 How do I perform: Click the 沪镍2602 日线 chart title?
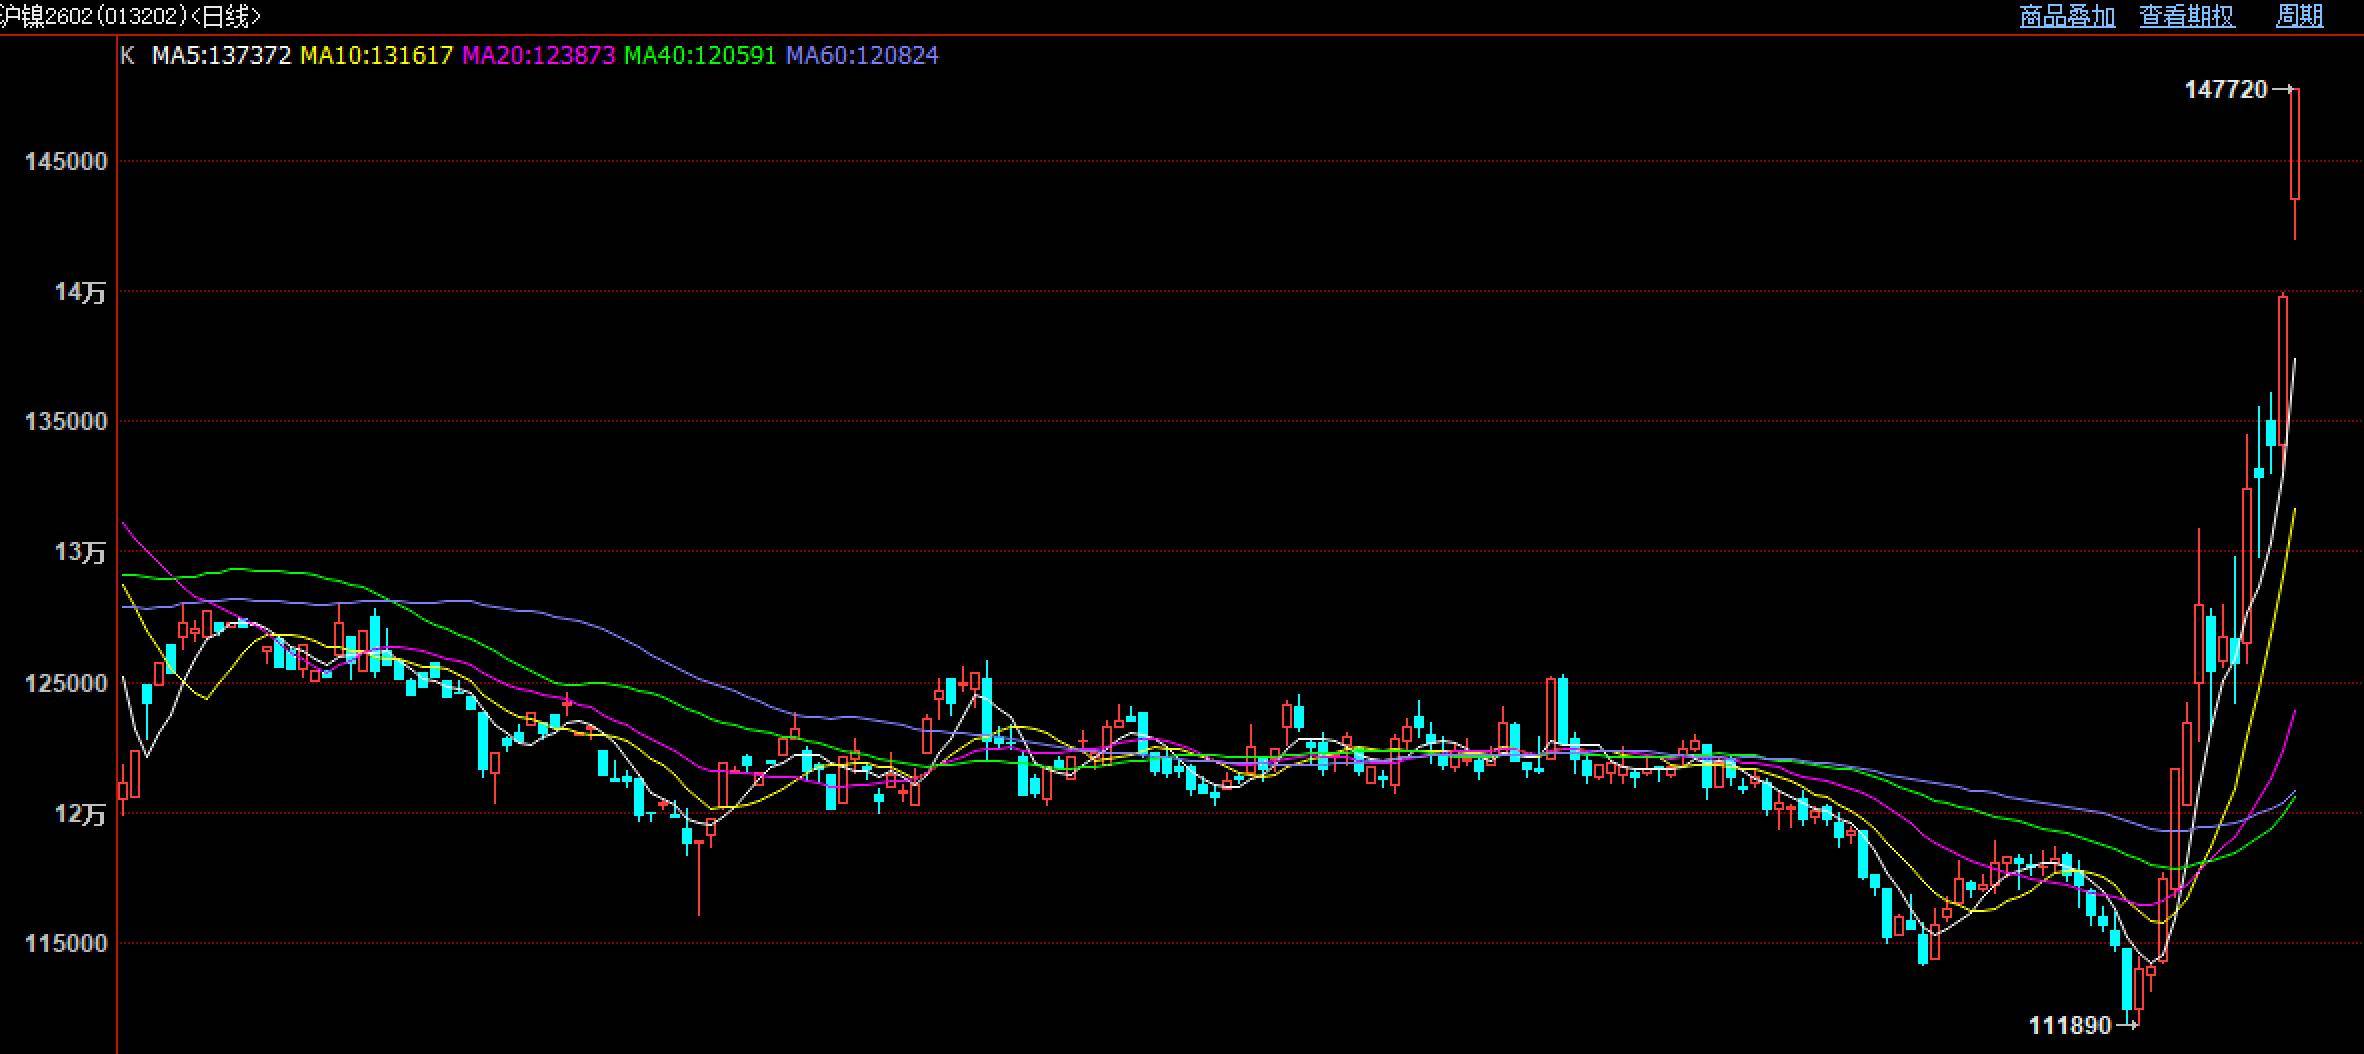[x=130, y=16]
